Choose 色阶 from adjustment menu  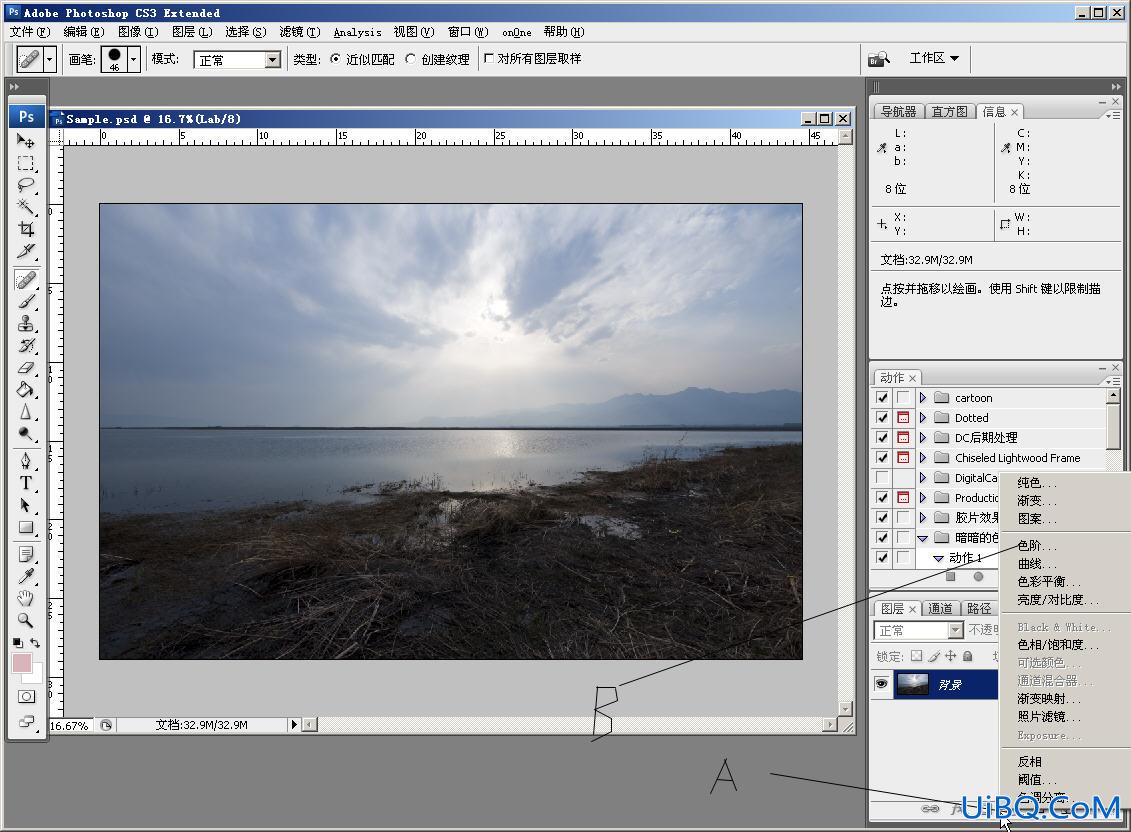pyautogui.click(x=1036, y=546)
